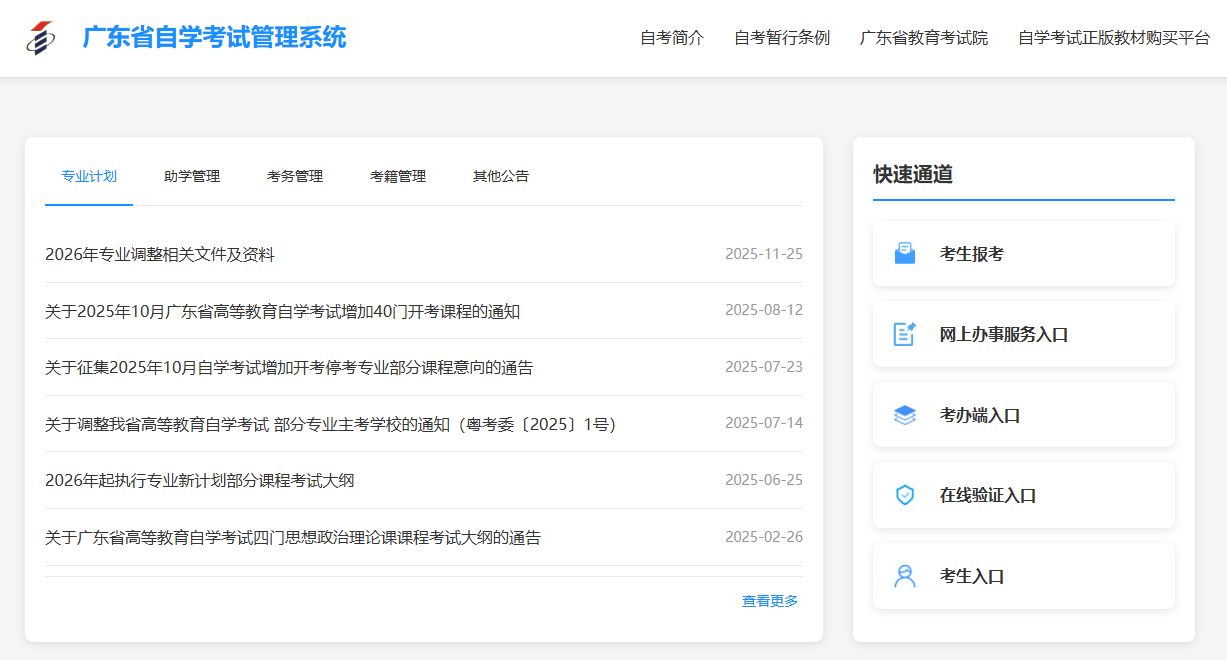This screenshot has width=1227, height=660.
Task: Open the 考籍管理 tab
Action: point(398,177)
